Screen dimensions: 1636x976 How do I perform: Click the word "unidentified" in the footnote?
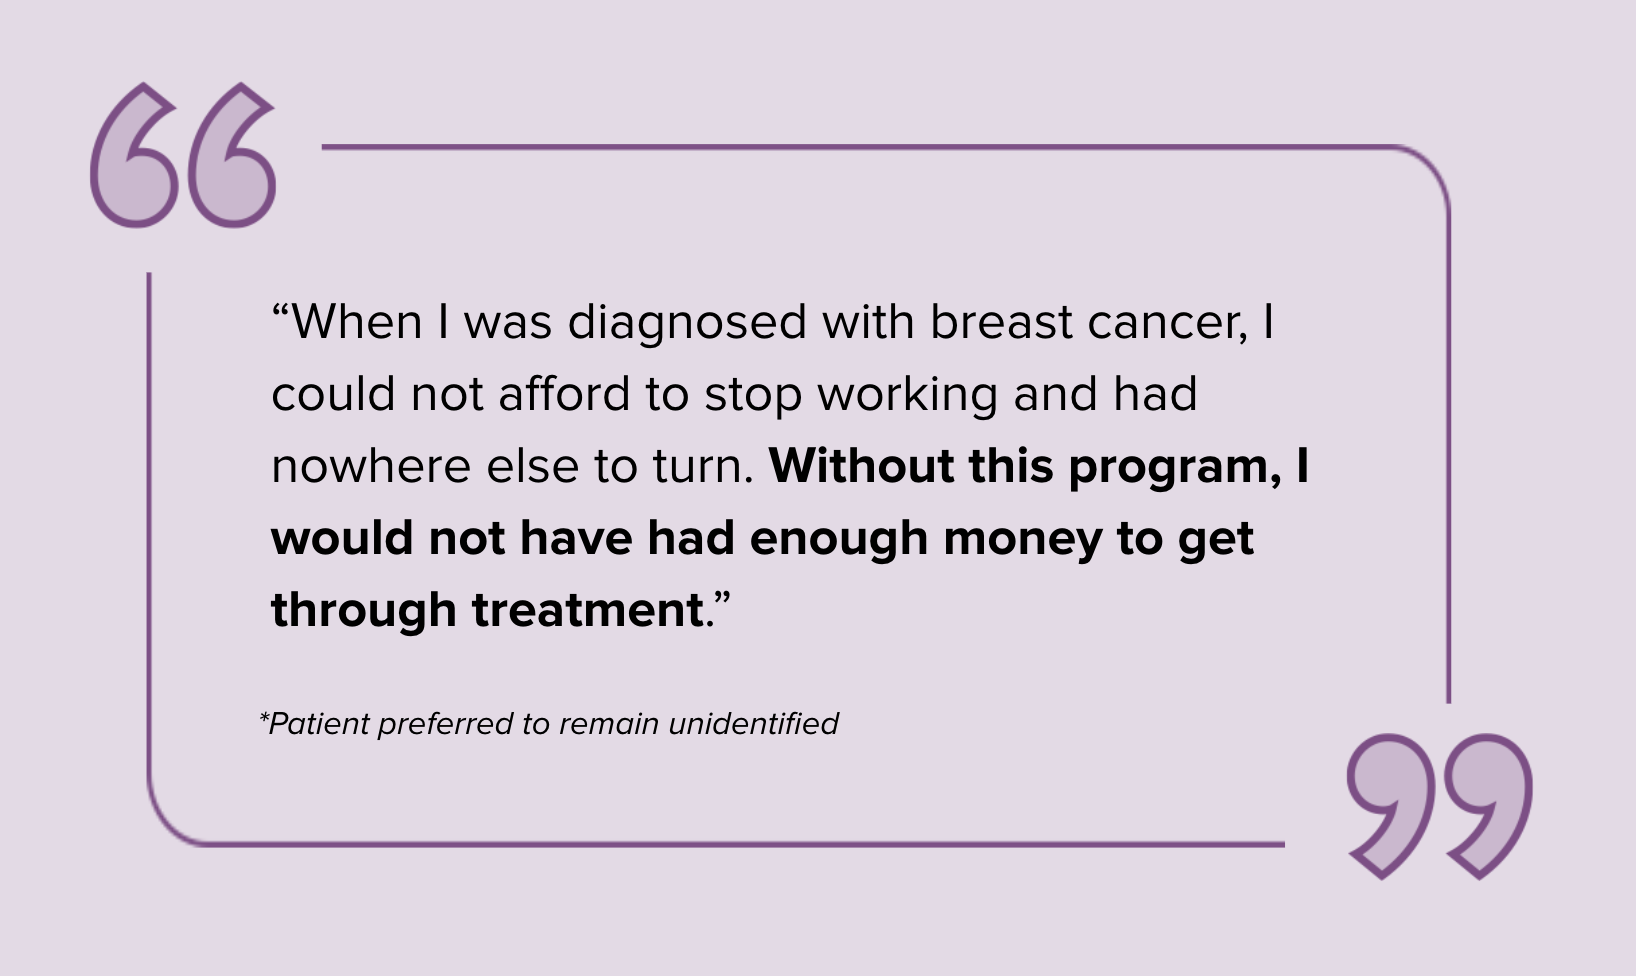[753, 723]
